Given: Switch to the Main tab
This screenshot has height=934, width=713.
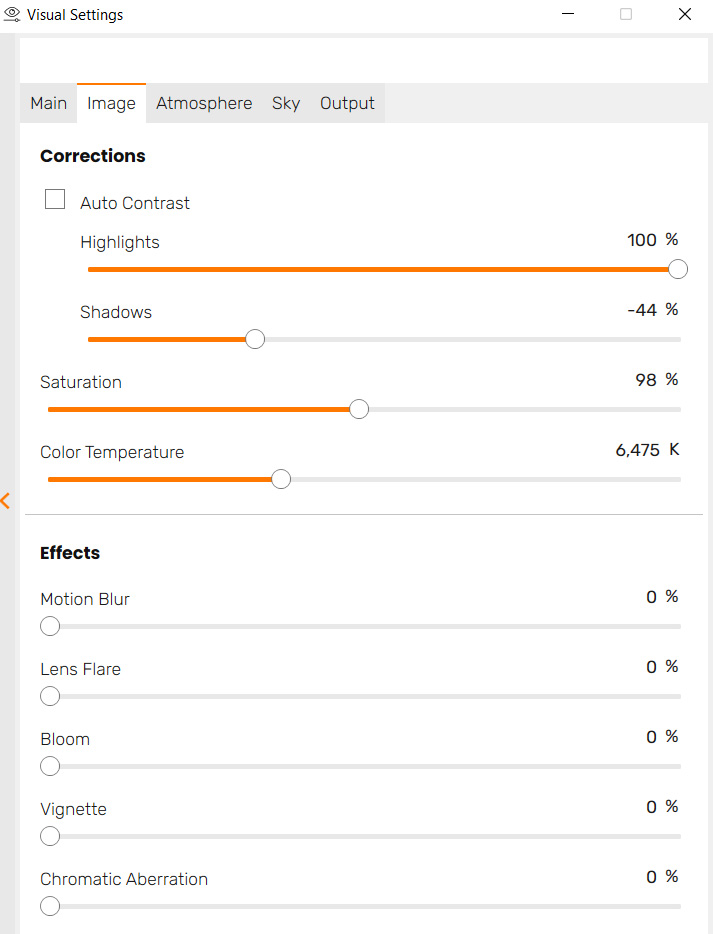Looking at the screenshot, I should pyautogui.click(x=49, y=104).
